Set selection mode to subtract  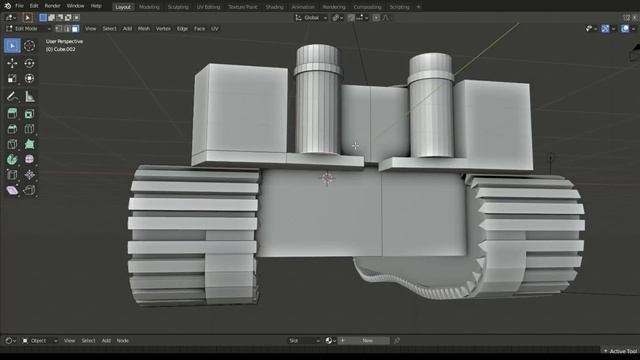60,18
